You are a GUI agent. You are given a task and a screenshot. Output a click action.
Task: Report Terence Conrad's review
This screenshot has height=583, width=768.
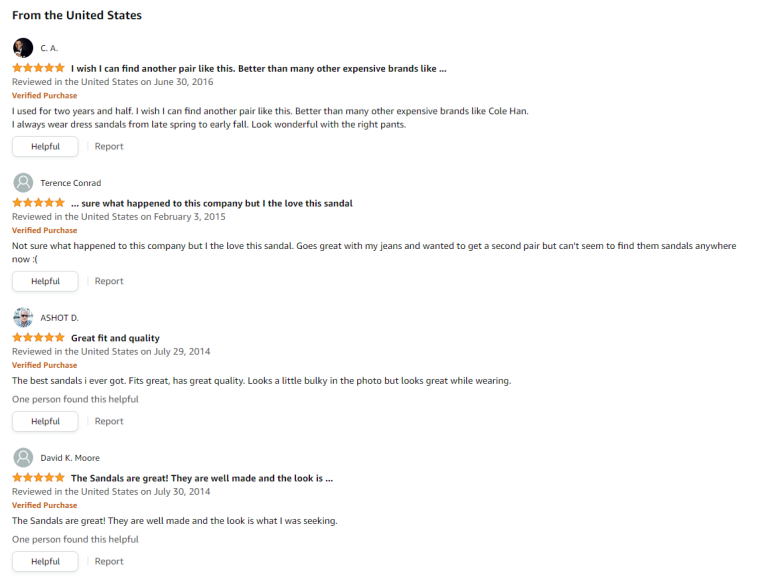pos(109,282)
